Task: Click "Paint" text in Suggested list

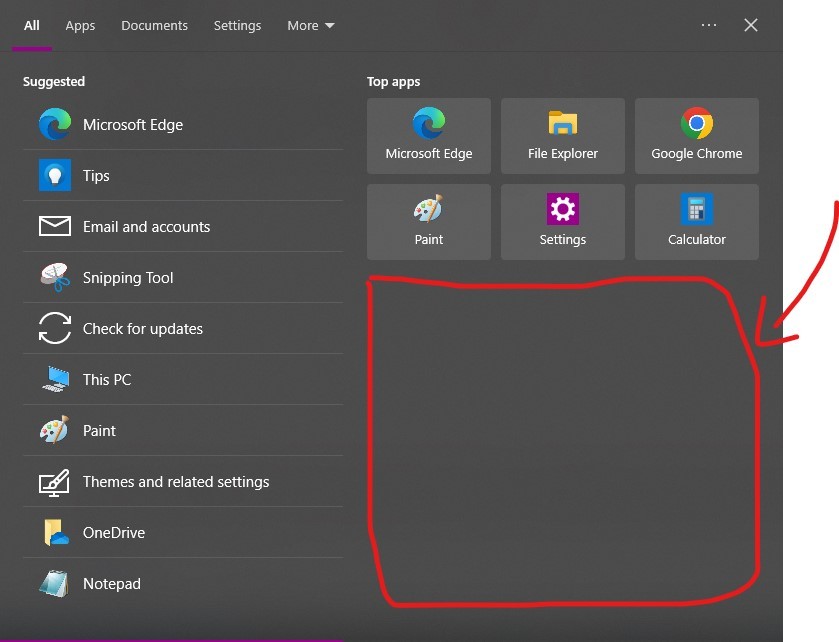Action: [100, 431]
